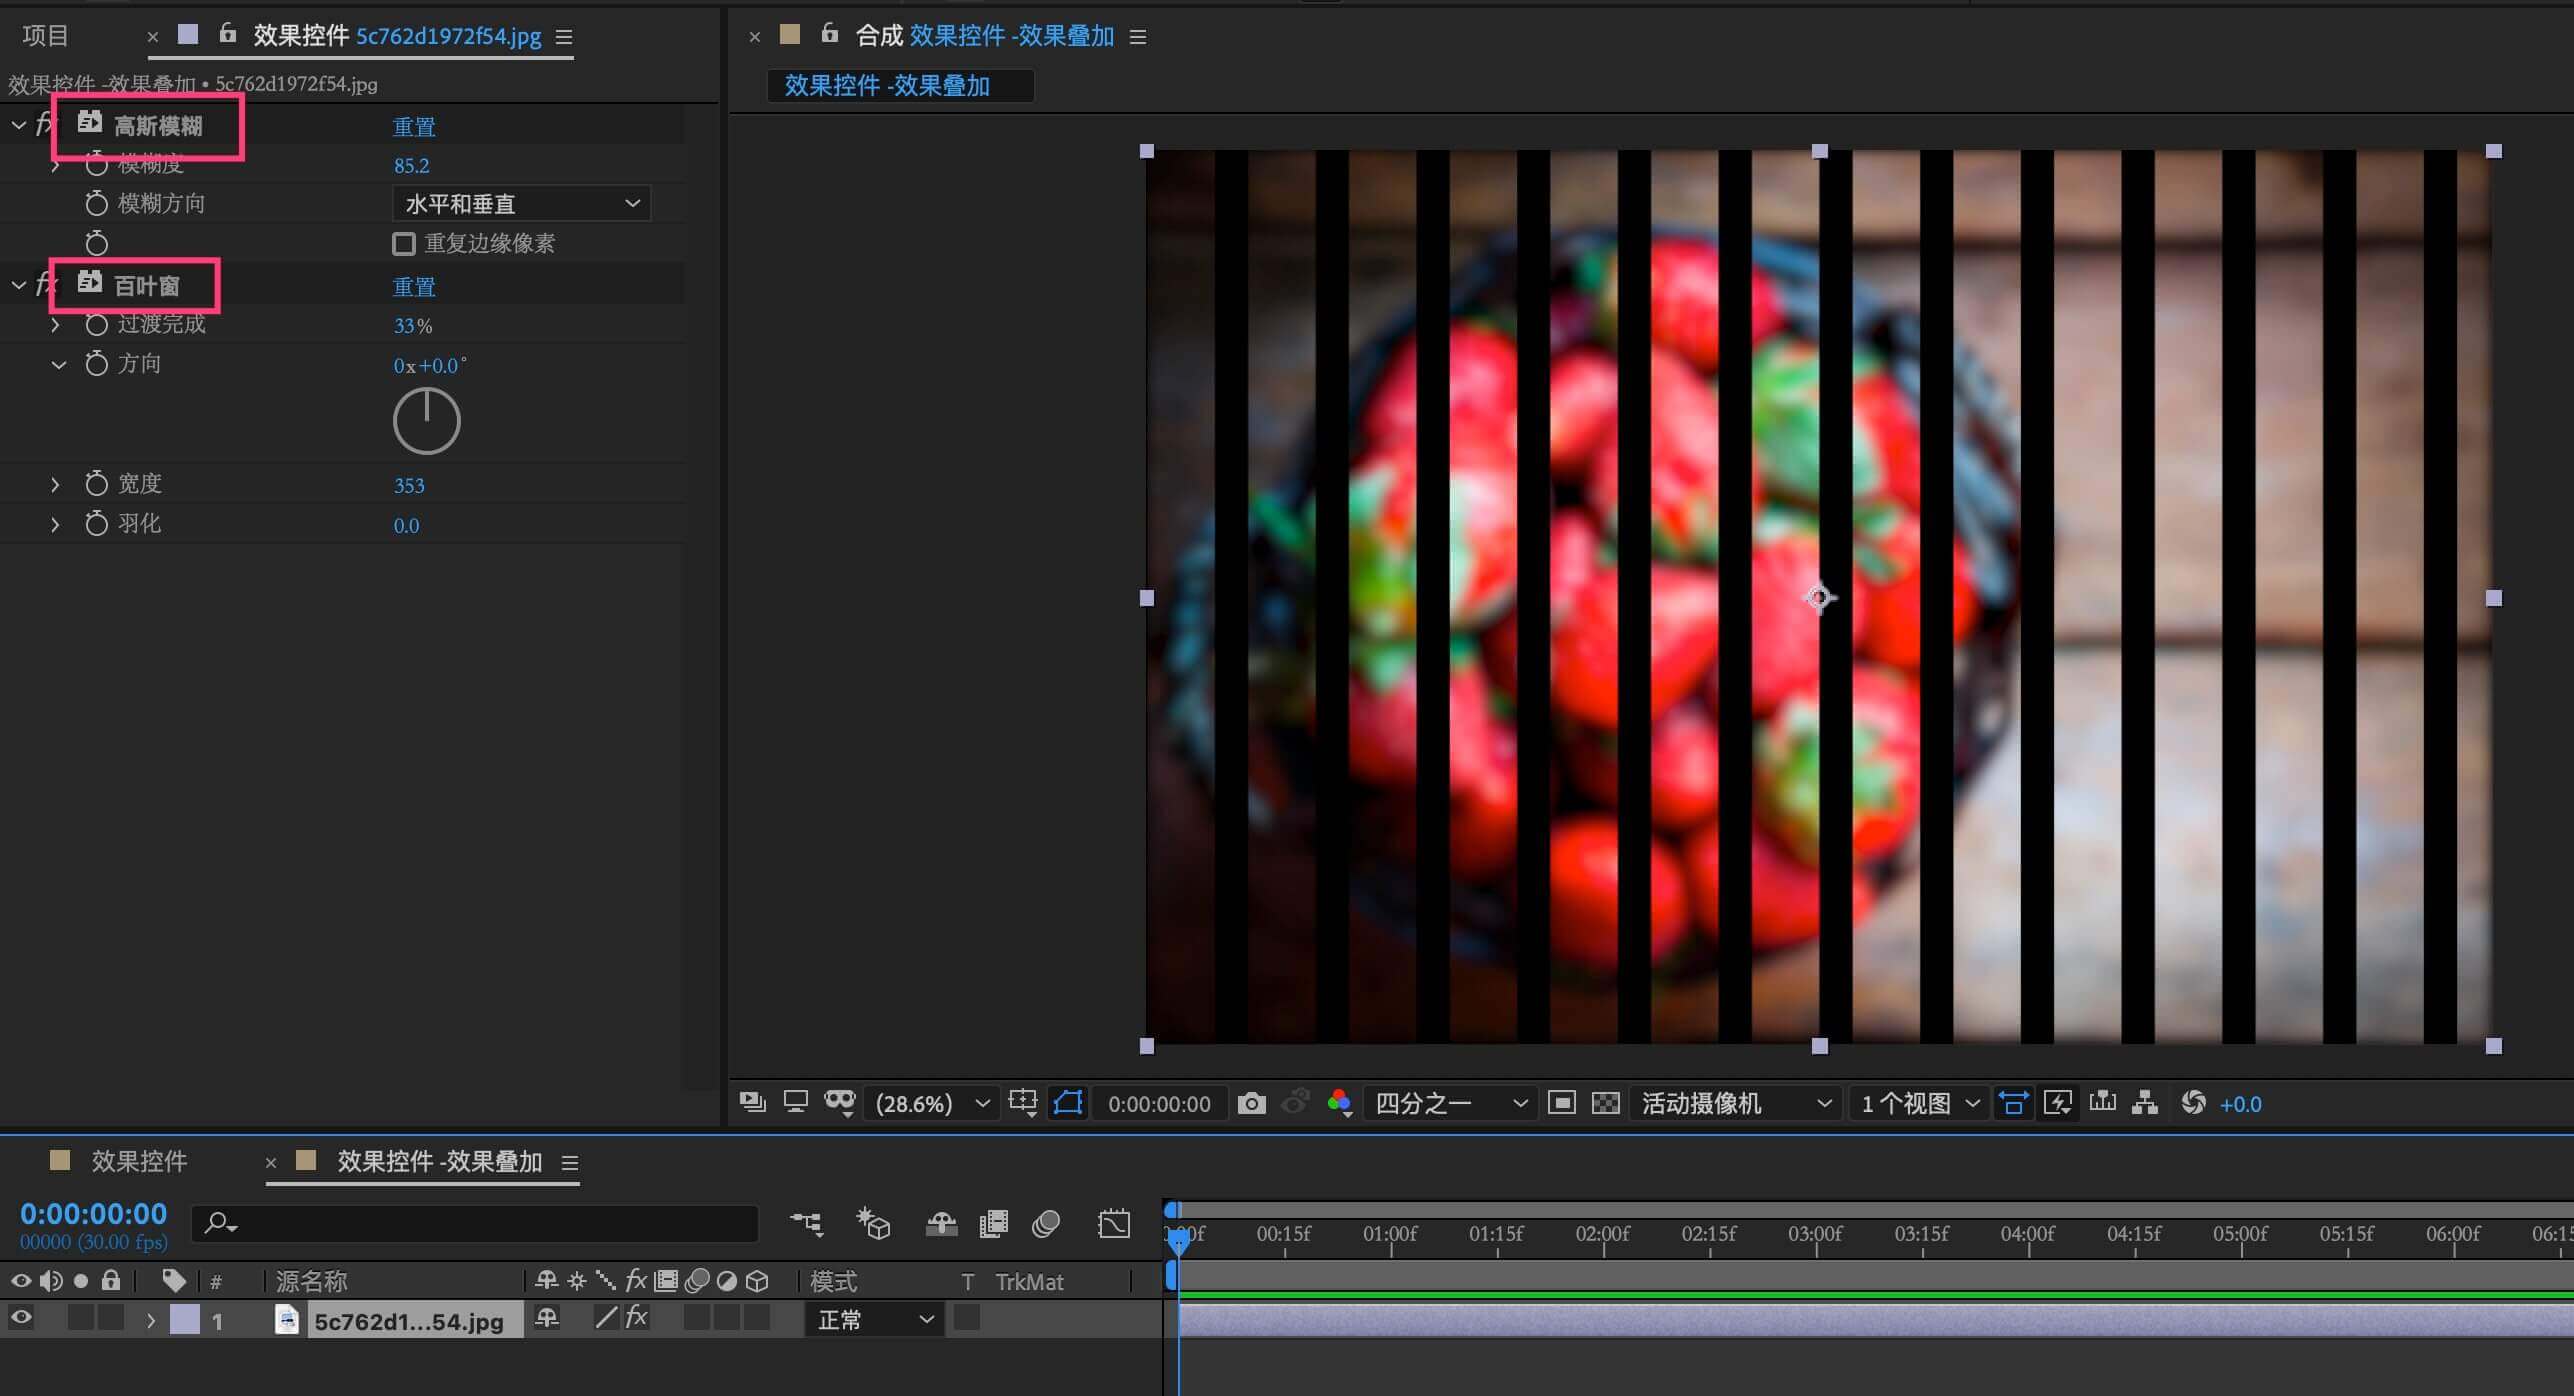Open the 水平和垂直 blur direction dropdown
This screenshot has width=2574, height=1396.
tap(521, 204)
